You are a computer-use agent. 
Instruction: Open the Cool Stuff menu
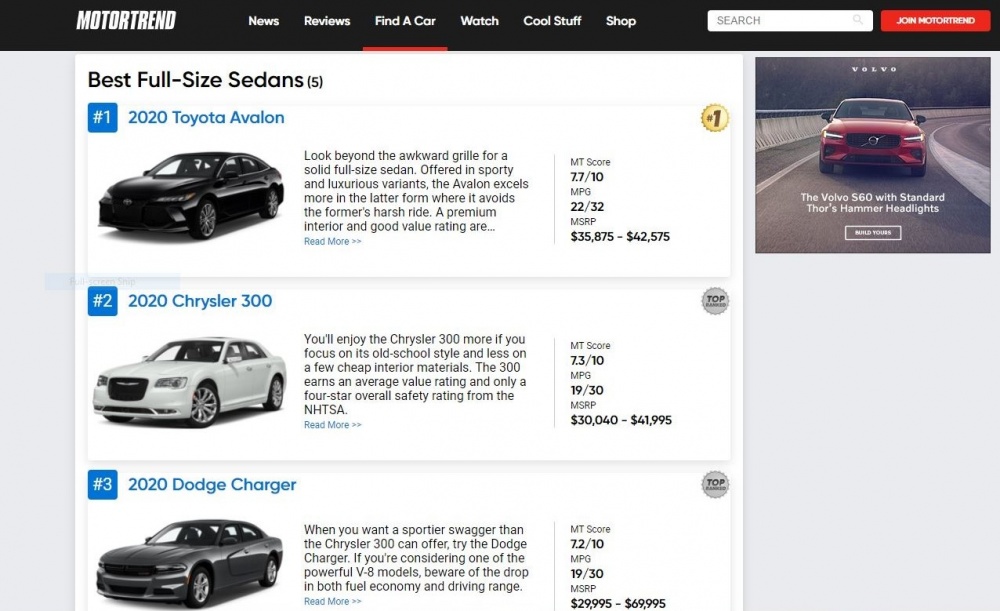(x=552, y=21)
